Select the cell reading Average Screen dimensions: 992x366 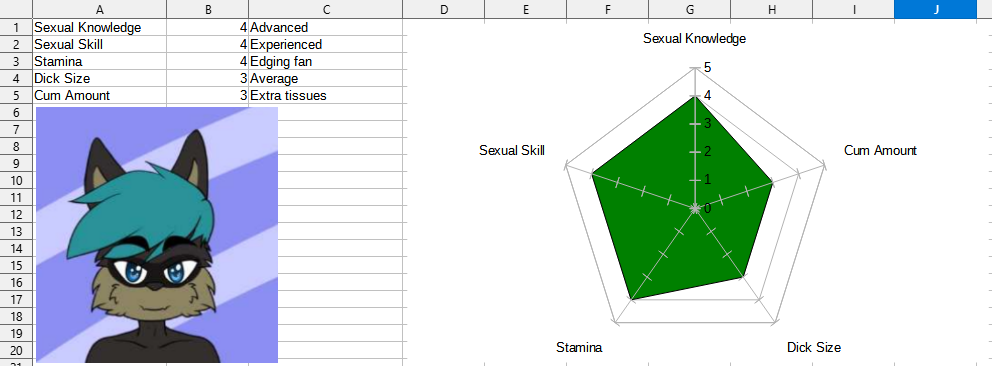point(326,78)
